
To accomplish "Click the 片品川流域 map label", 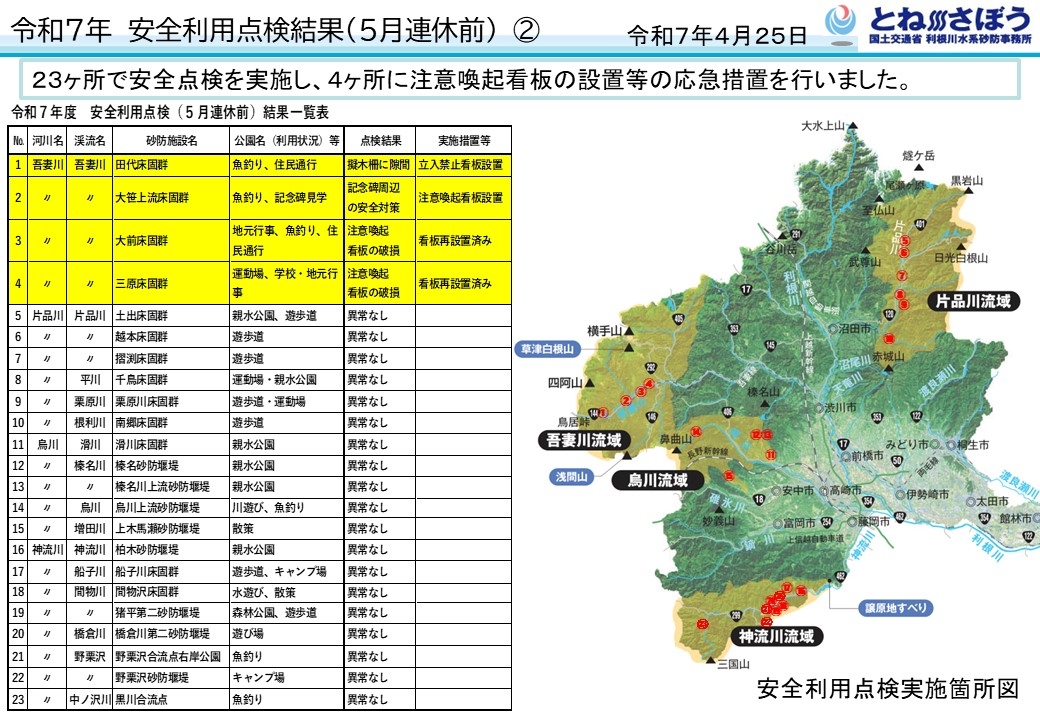I will 973,301.
